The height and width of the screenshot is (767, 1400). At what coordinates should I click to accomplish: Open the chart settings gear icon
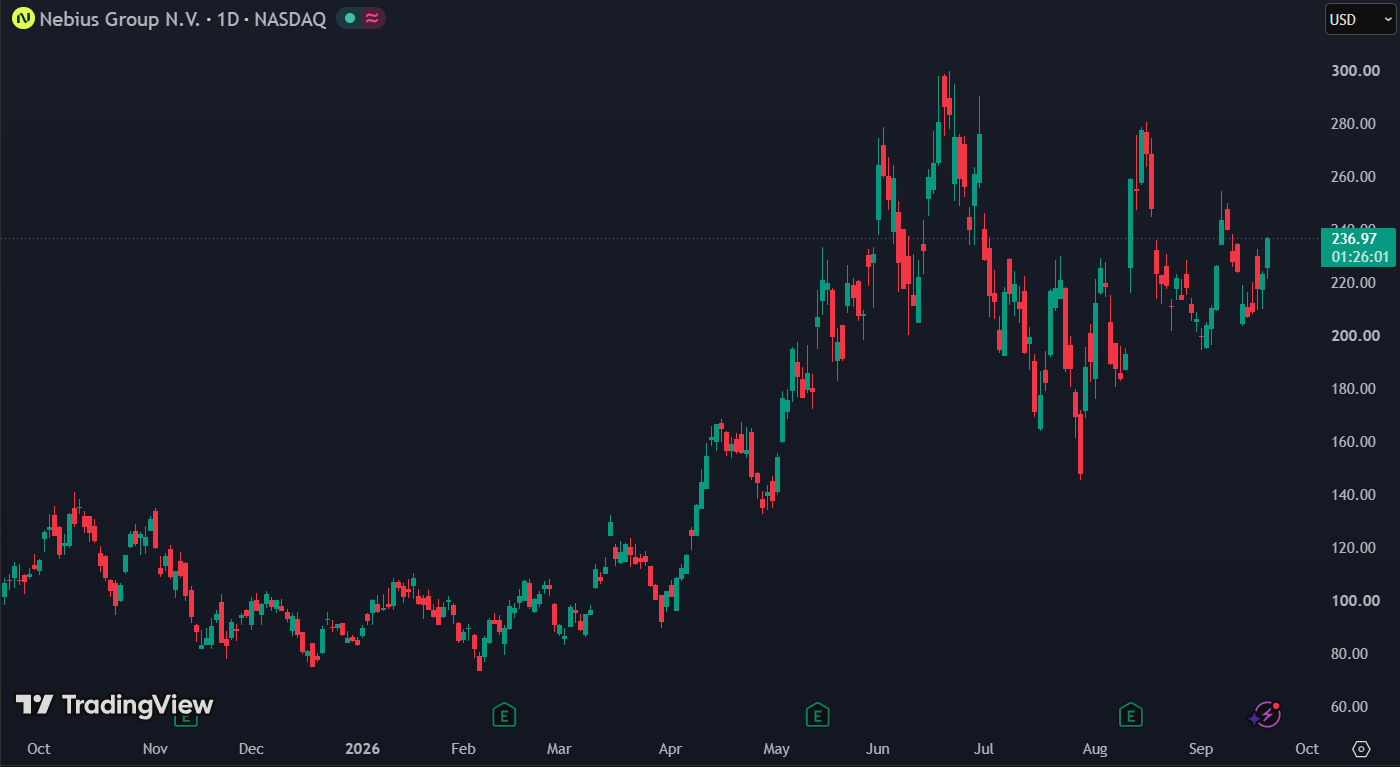1361,749
